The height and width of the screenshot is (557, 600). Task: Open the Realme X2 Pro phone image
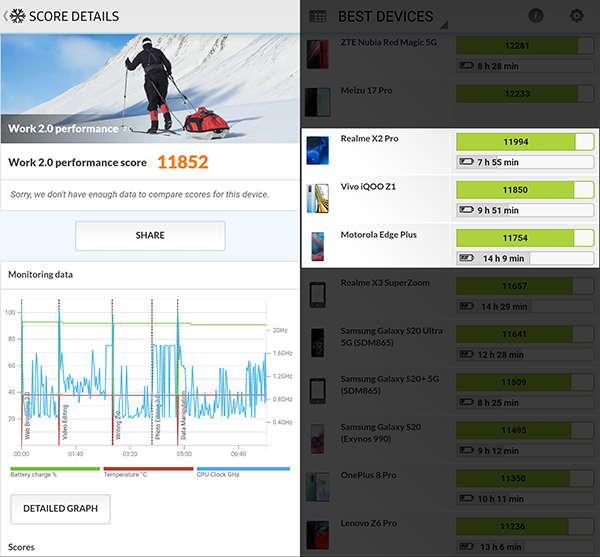point(317,150)
